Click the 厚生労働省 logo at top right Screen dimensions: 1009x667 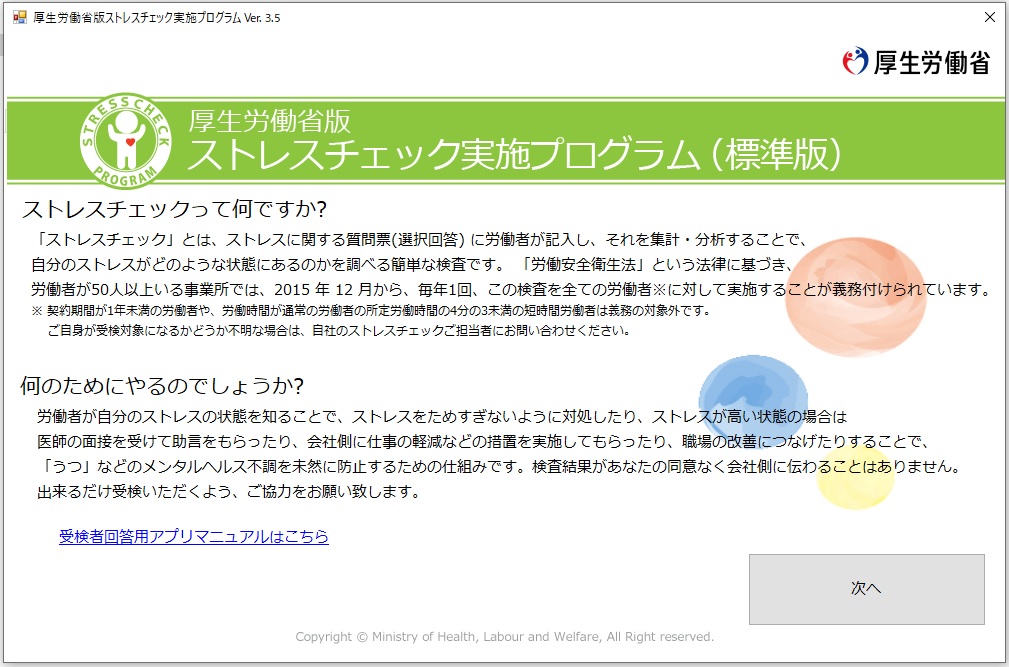click(916, 62)
